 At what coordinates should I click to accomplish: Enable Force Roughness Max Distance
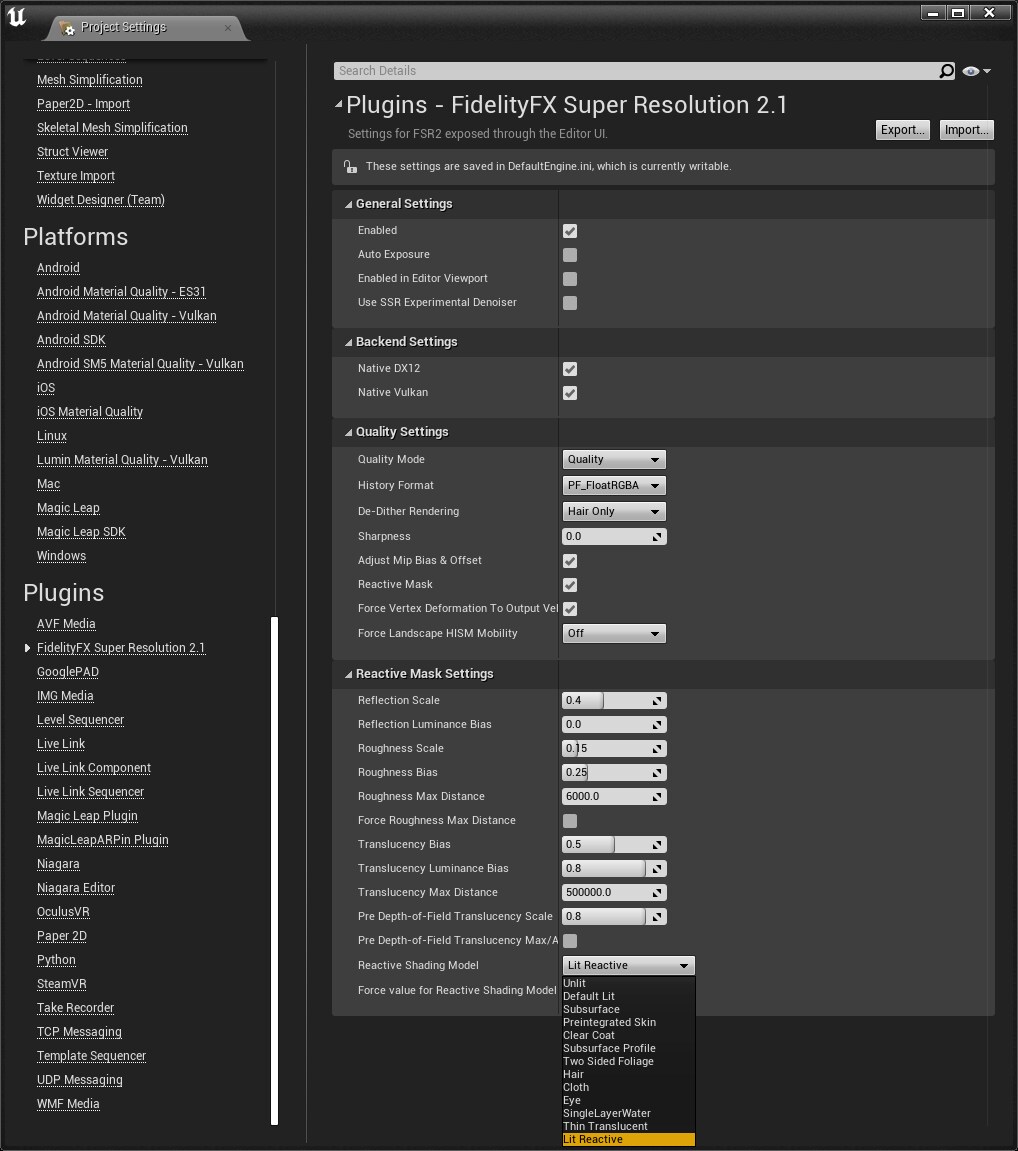(570, 821)
